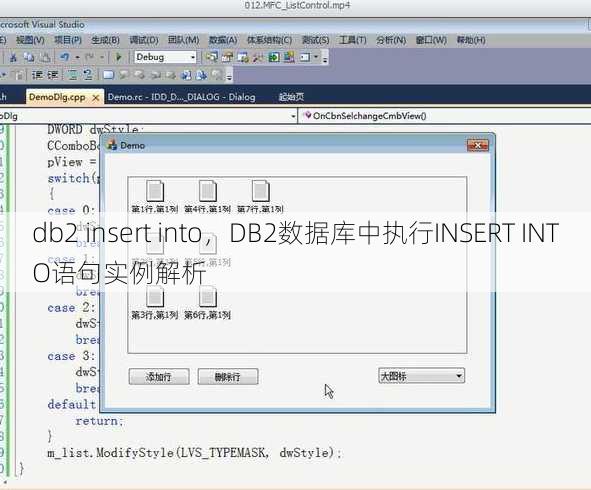Select the 第4行,第1列 list item

coord(208,197)
